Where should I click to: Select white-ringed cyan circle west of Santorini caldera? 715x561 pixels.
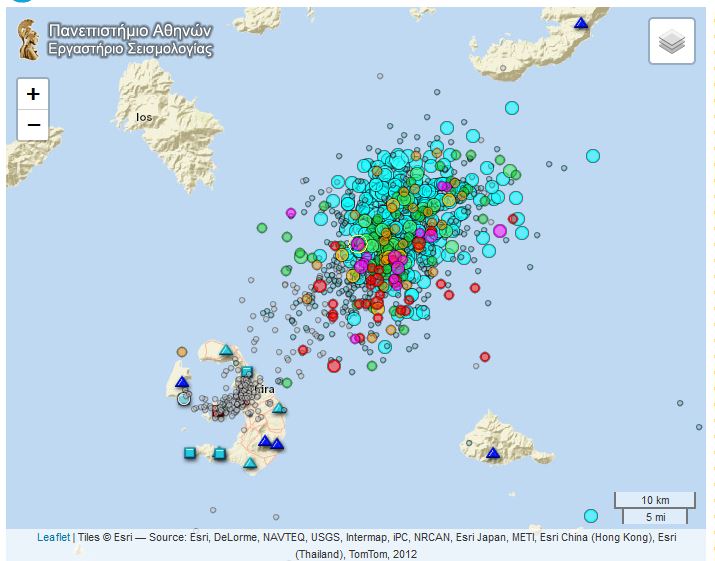pyautogui.click(x=184, y=398)
